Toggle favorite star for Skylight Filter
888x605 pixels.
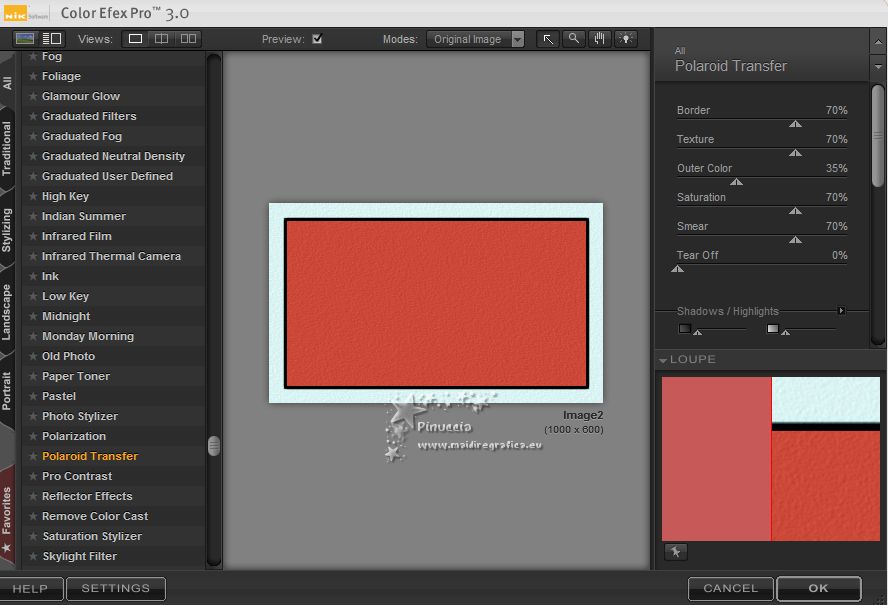33,556
